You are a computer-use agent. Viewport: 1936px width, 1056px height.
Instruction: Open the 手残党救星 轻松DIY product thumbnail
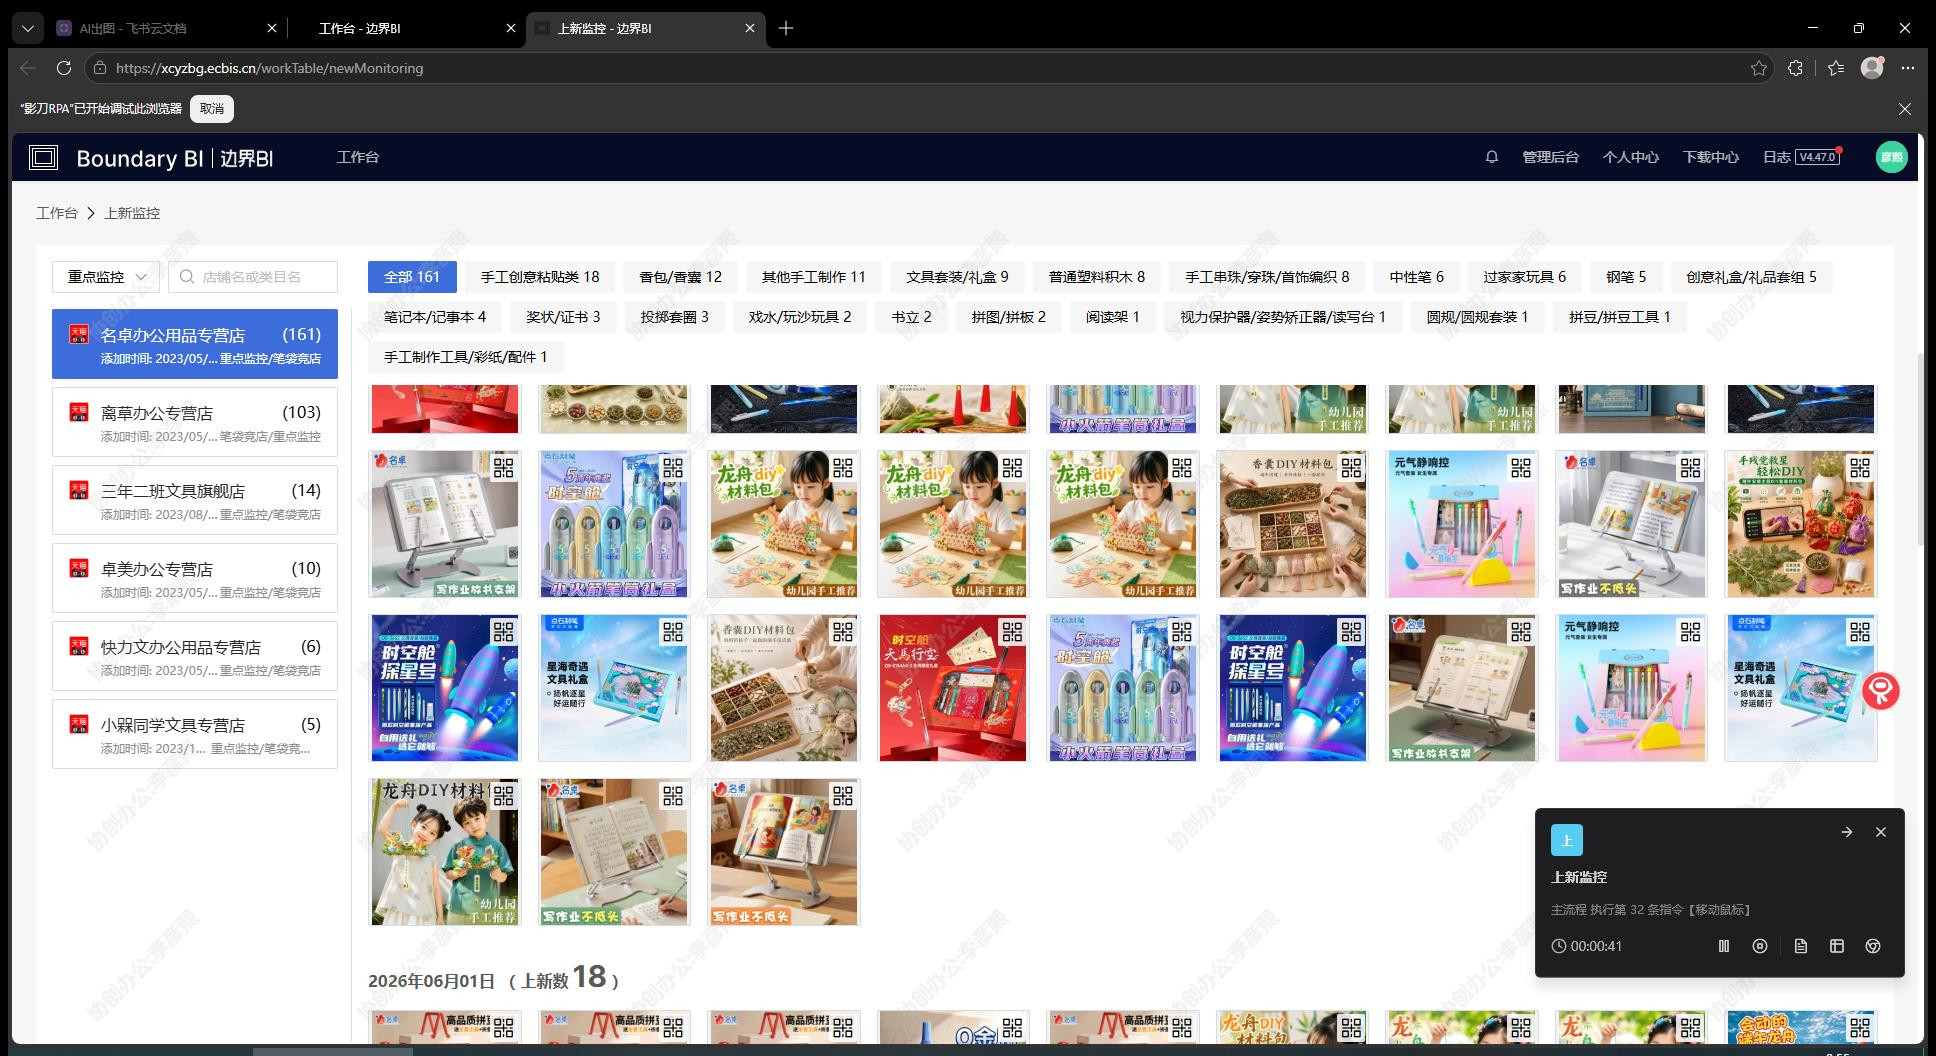pos(1801,524)
